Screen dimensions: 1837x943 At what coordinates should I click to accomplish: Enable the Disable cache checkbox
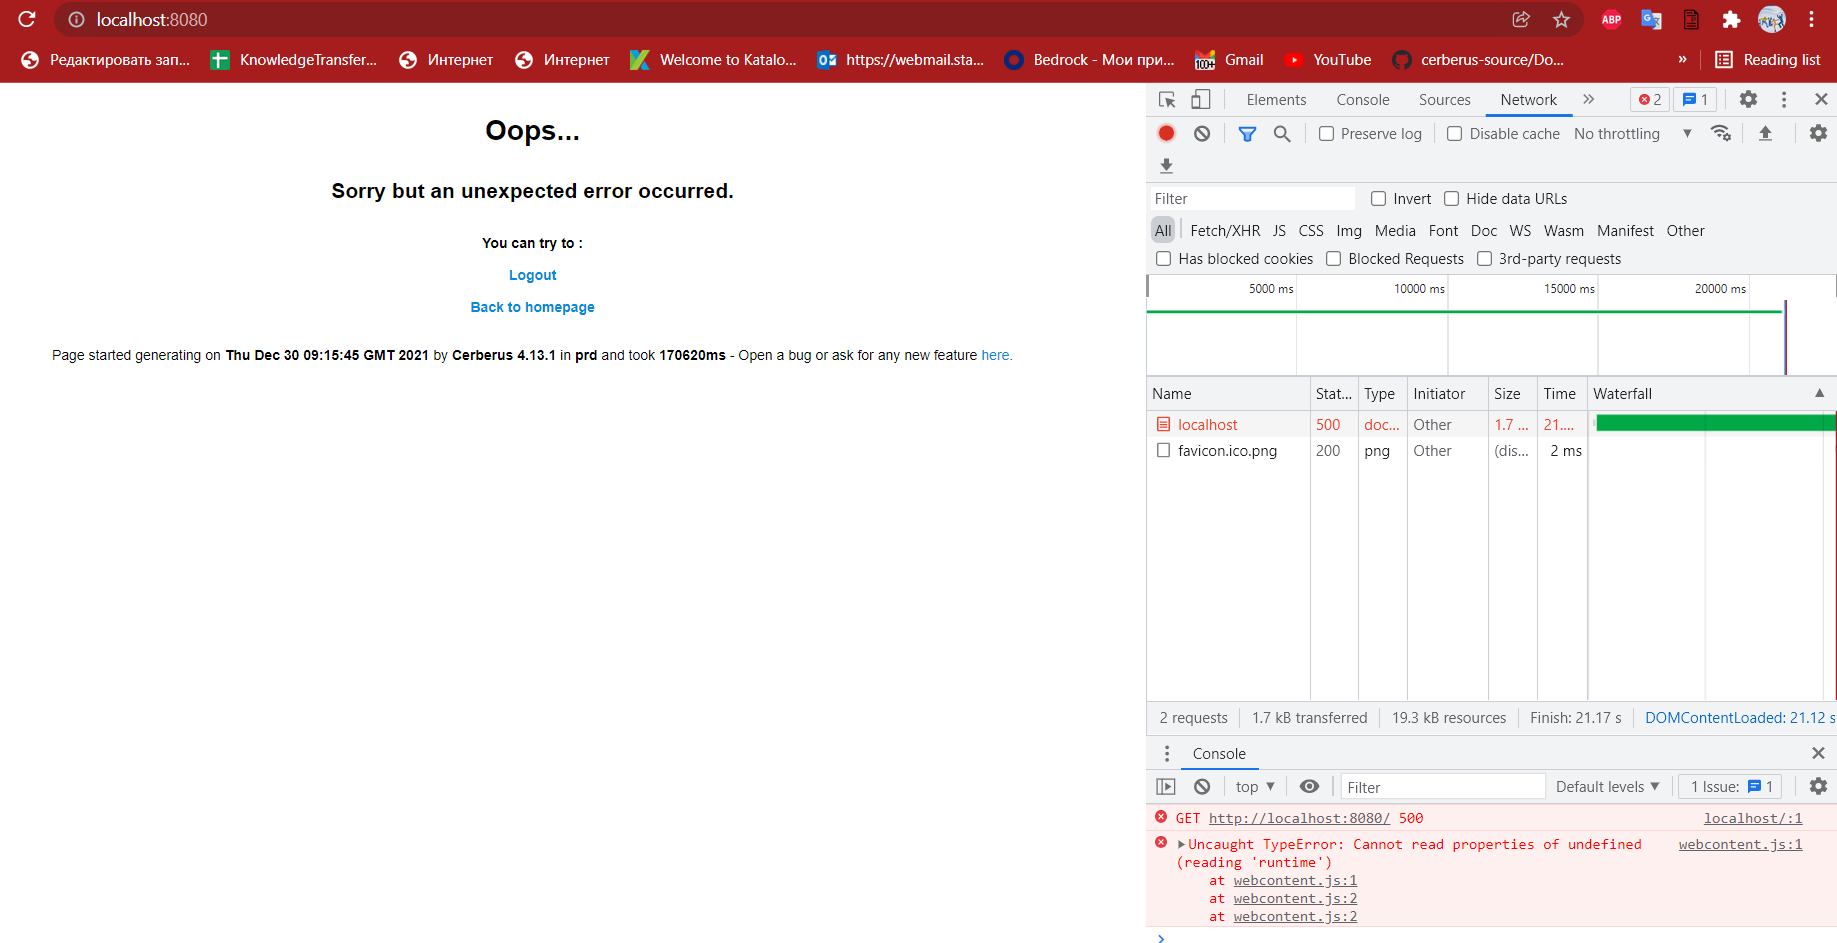pos(1454,133)
